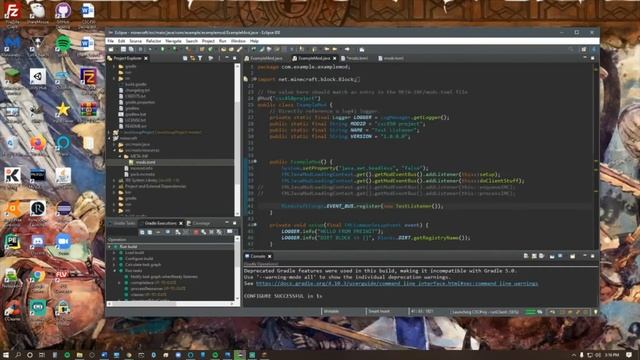Close the Console view tab

tap(270, 256)
